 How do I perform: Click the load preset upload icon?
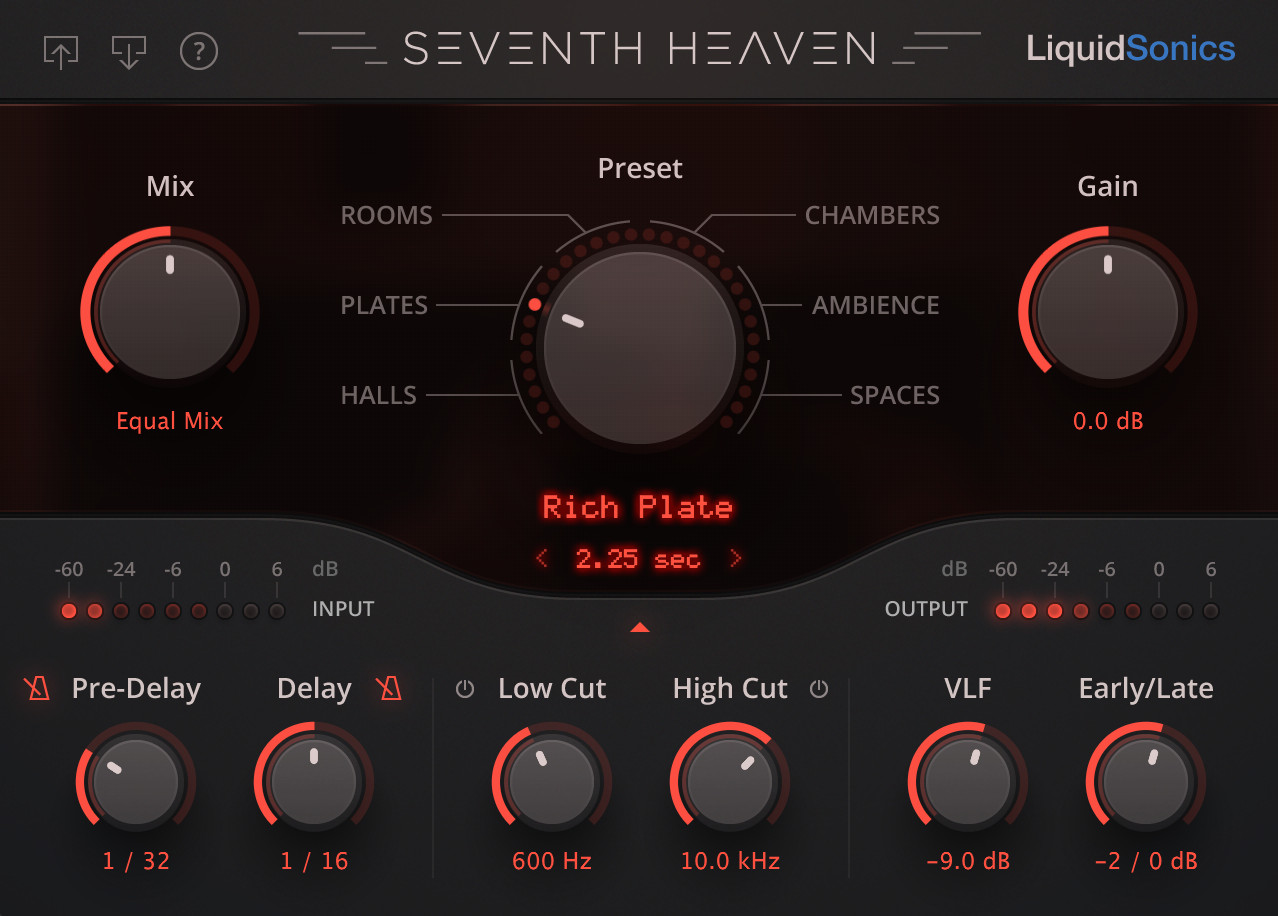click(61, 51)
